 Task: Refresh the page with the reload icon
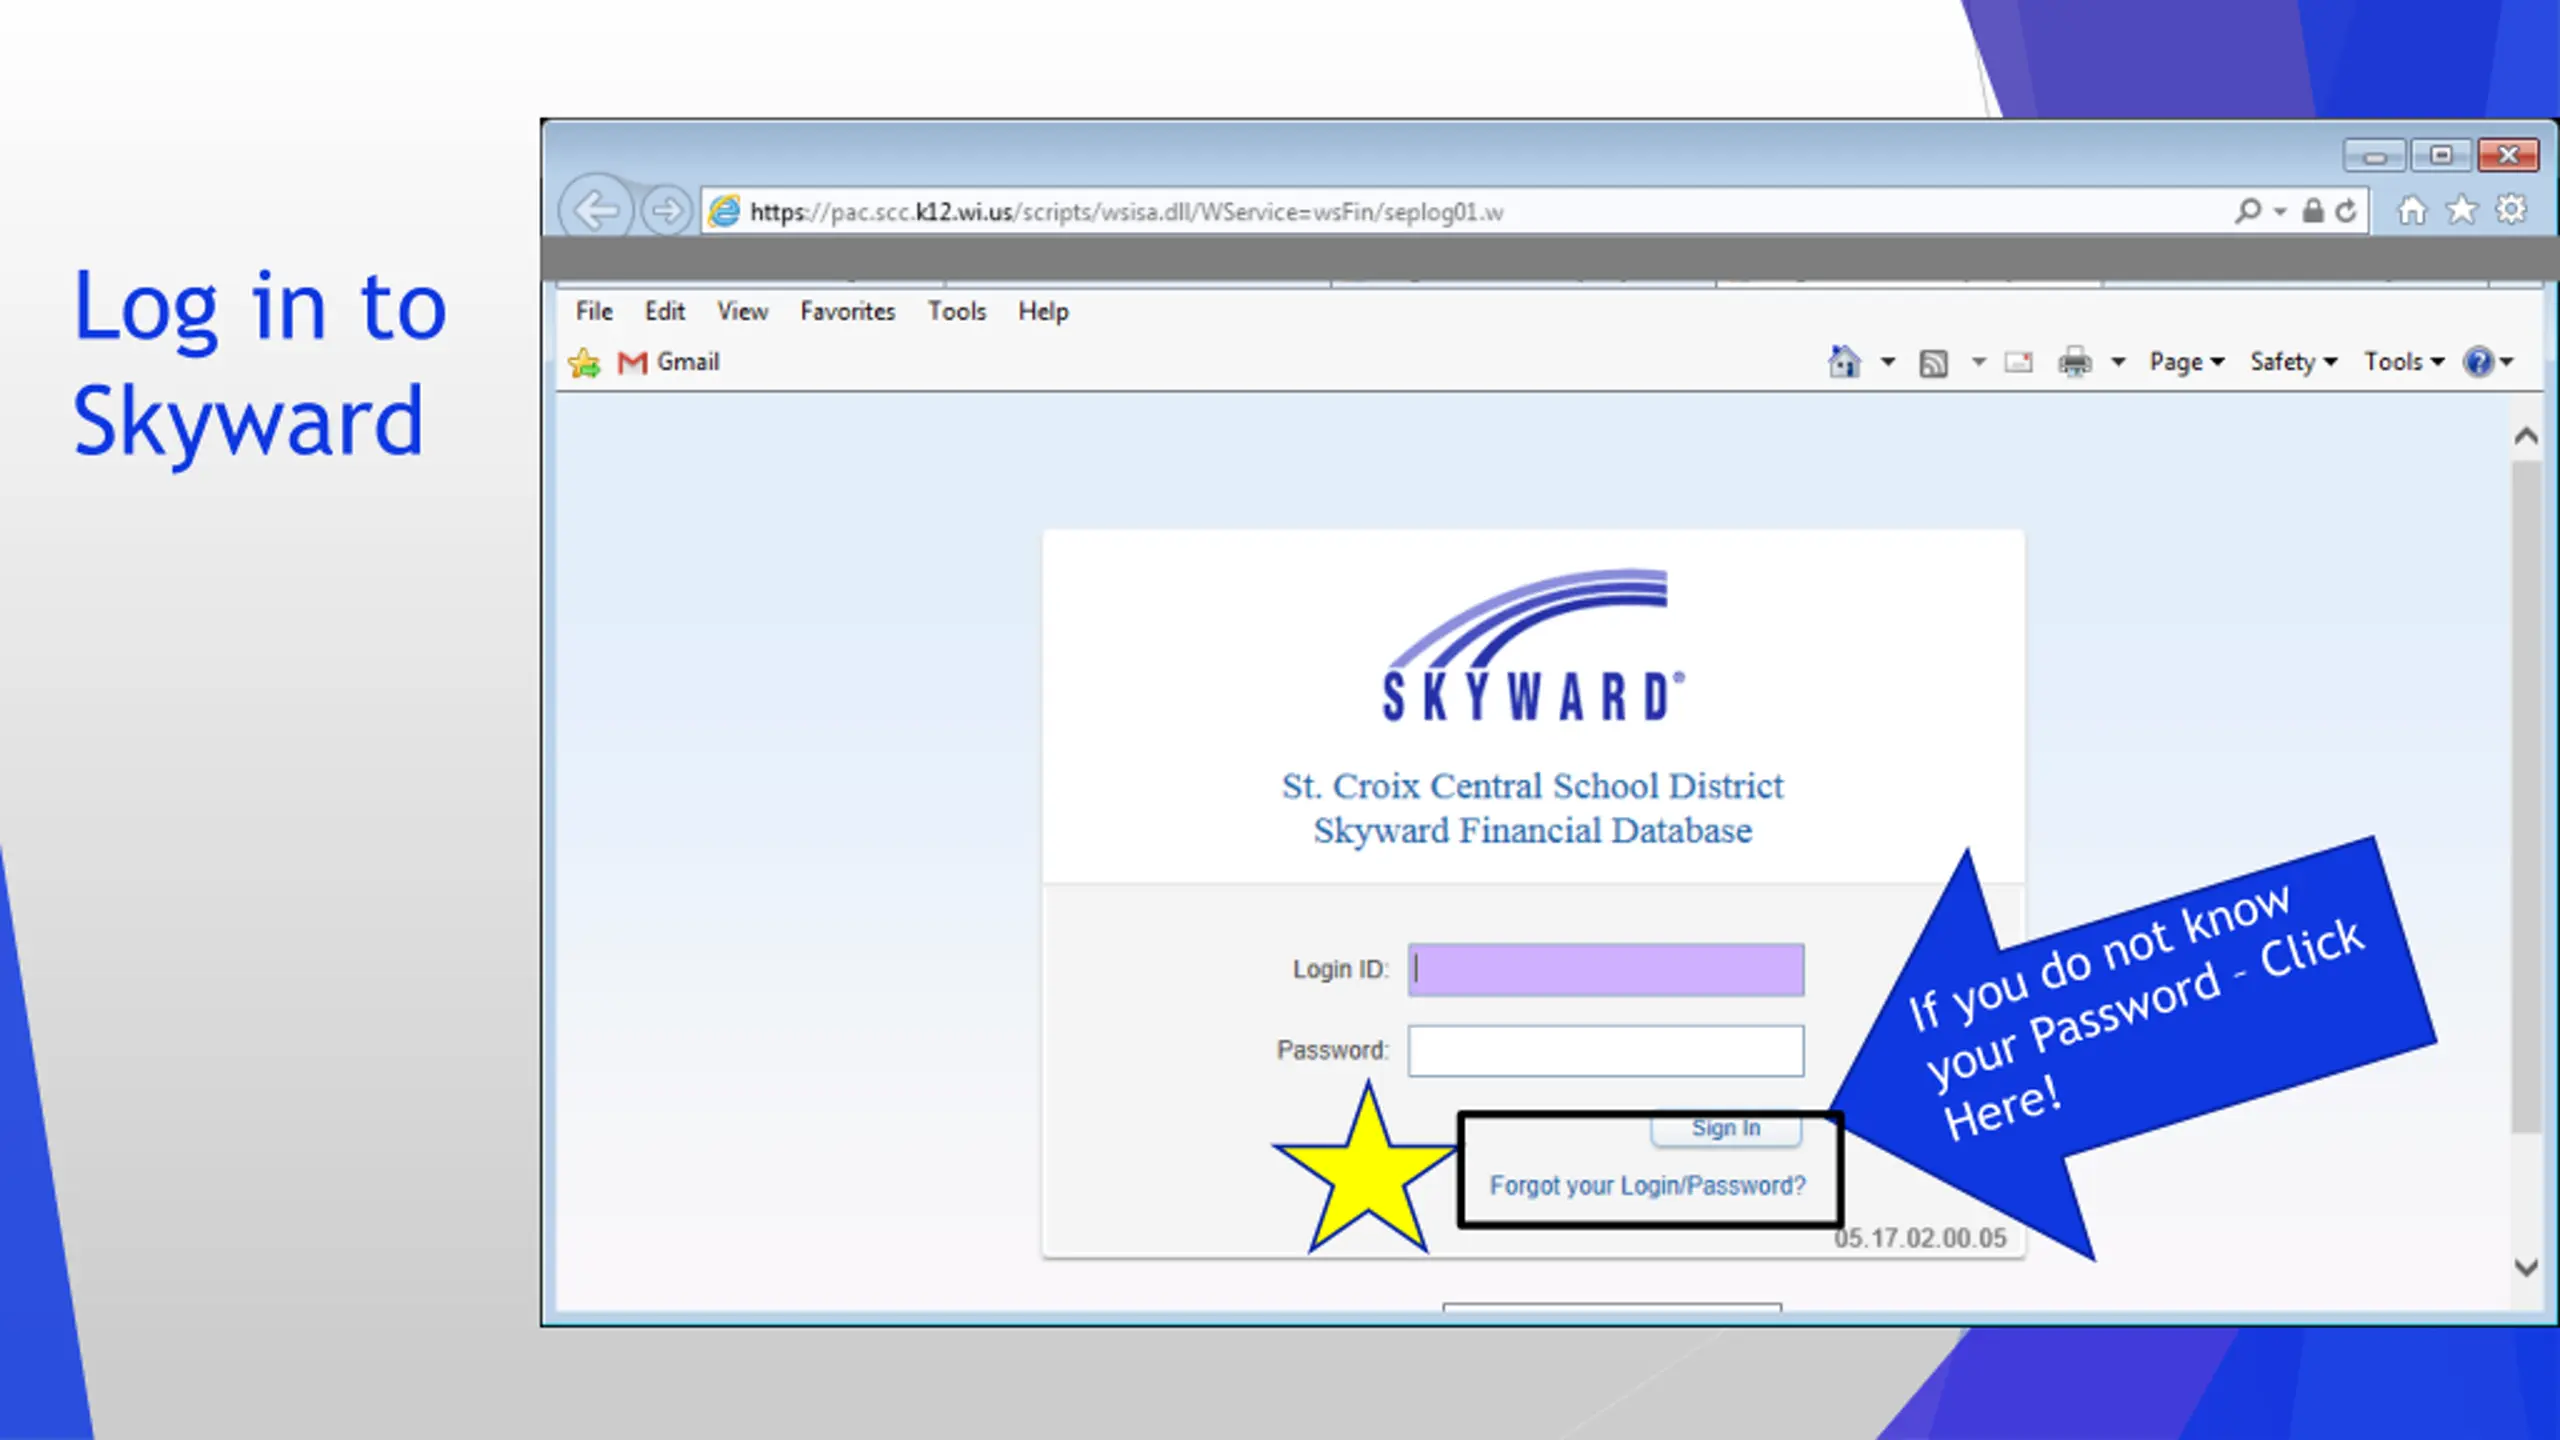(x=2346, y=211)
